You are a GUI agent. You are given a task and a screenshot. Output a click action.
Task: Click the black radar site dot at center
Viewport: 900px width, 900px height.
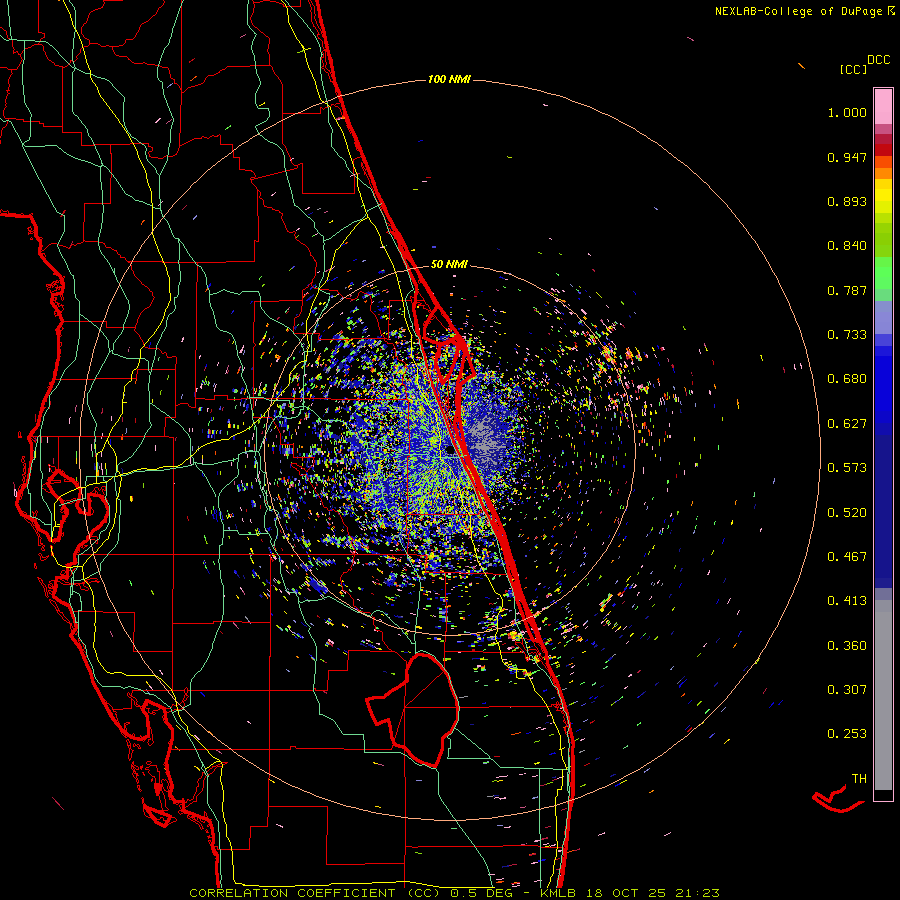tap(449, 449)
